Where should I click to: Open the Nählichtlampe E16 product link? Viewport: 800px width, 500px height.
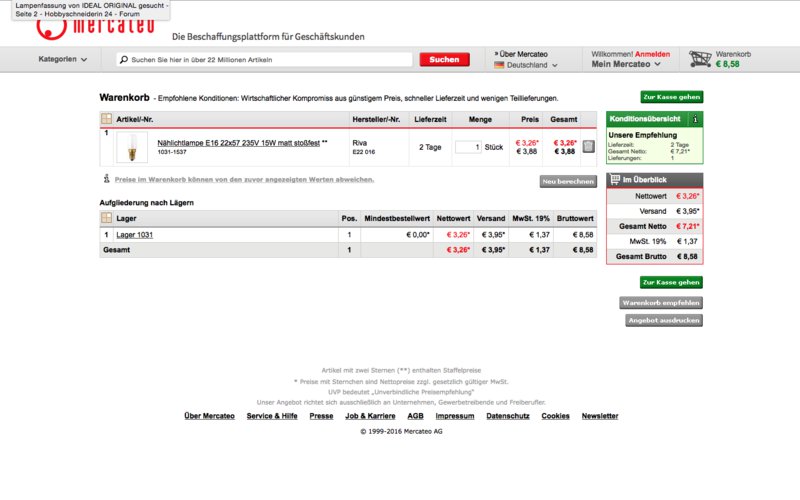pos(239,143)
